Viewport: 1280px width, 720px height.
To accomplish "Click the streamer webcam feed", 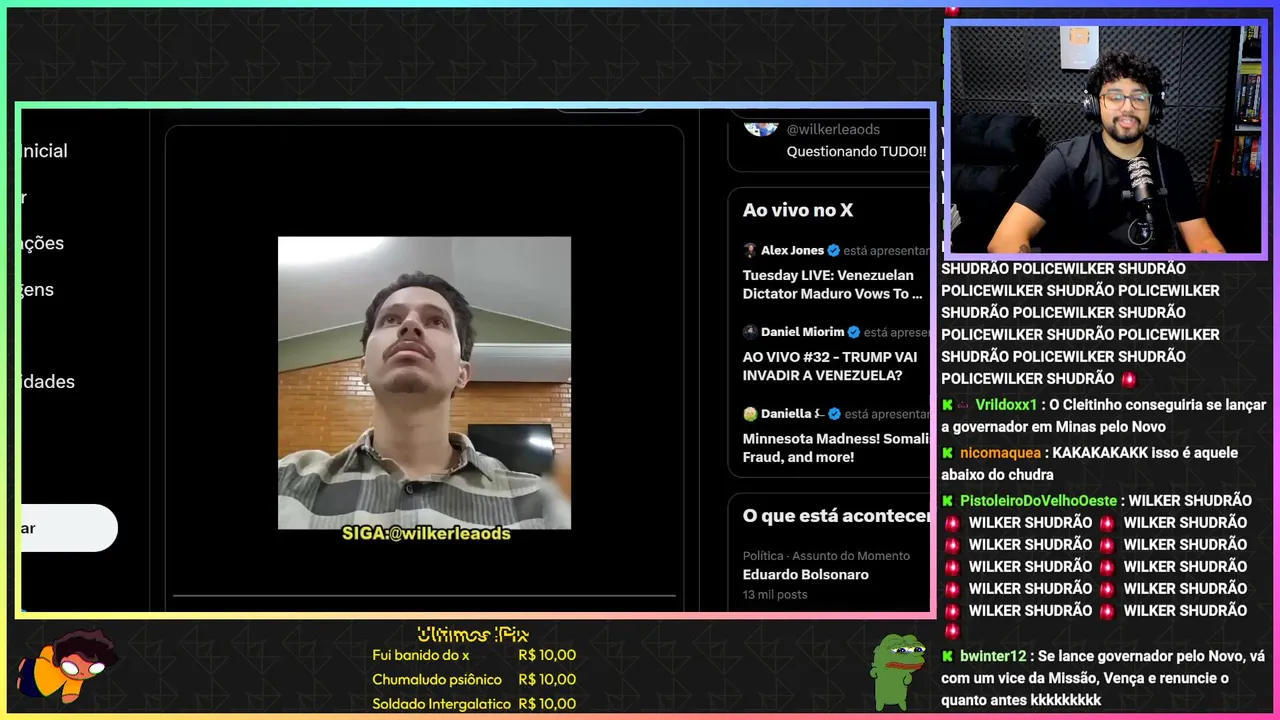I will [1105, 139].
